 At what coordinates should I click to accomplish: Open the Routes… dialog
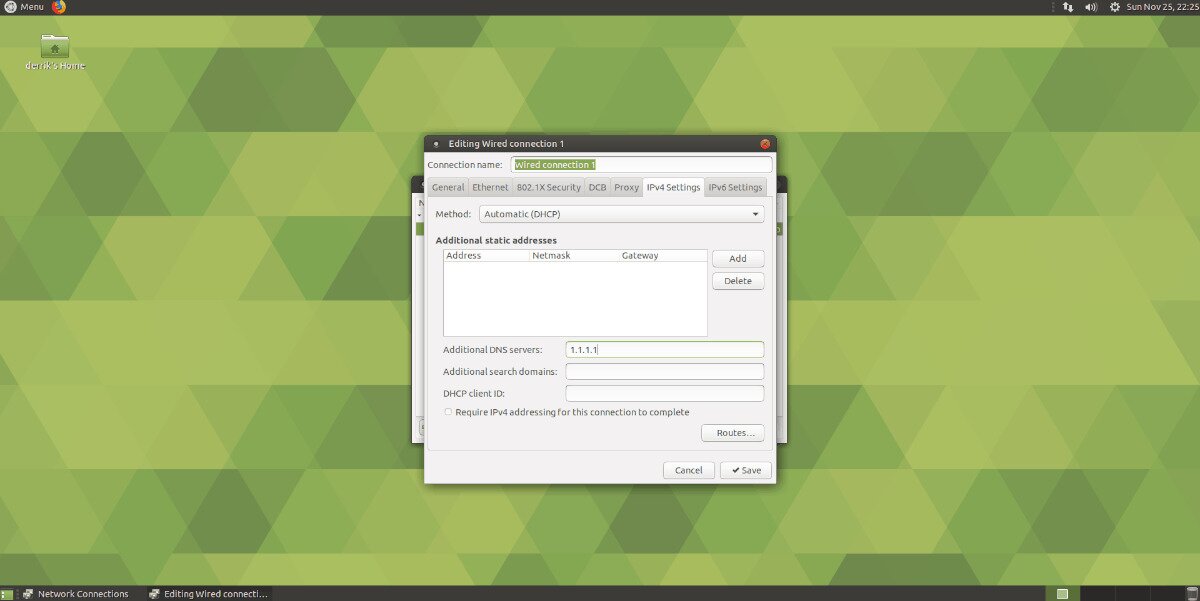(733, 433)
